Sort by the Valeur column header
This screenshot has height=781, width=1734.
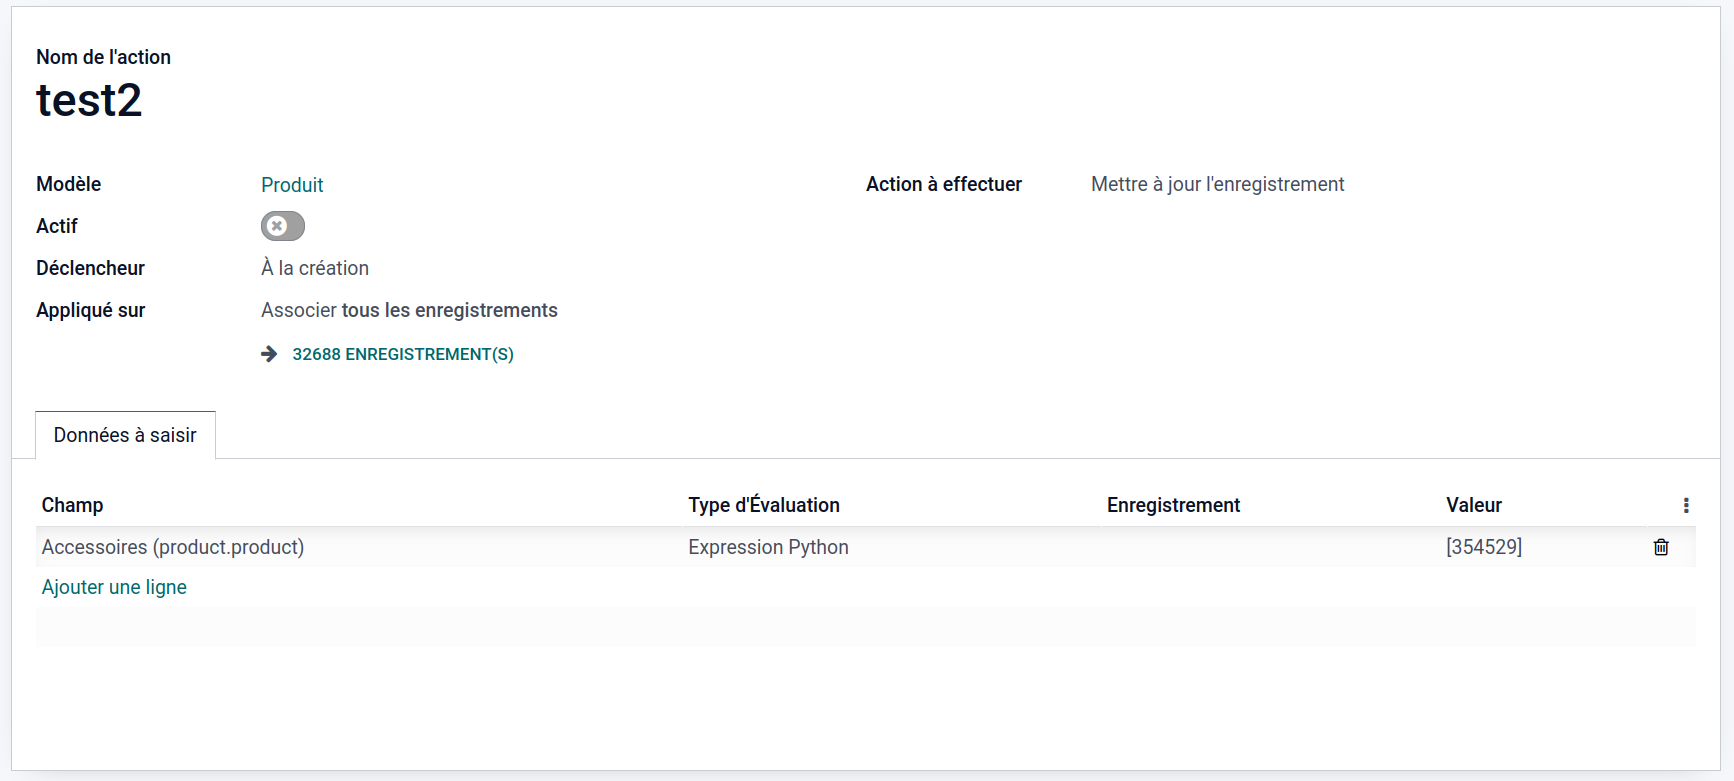[x=1473, y=505]
